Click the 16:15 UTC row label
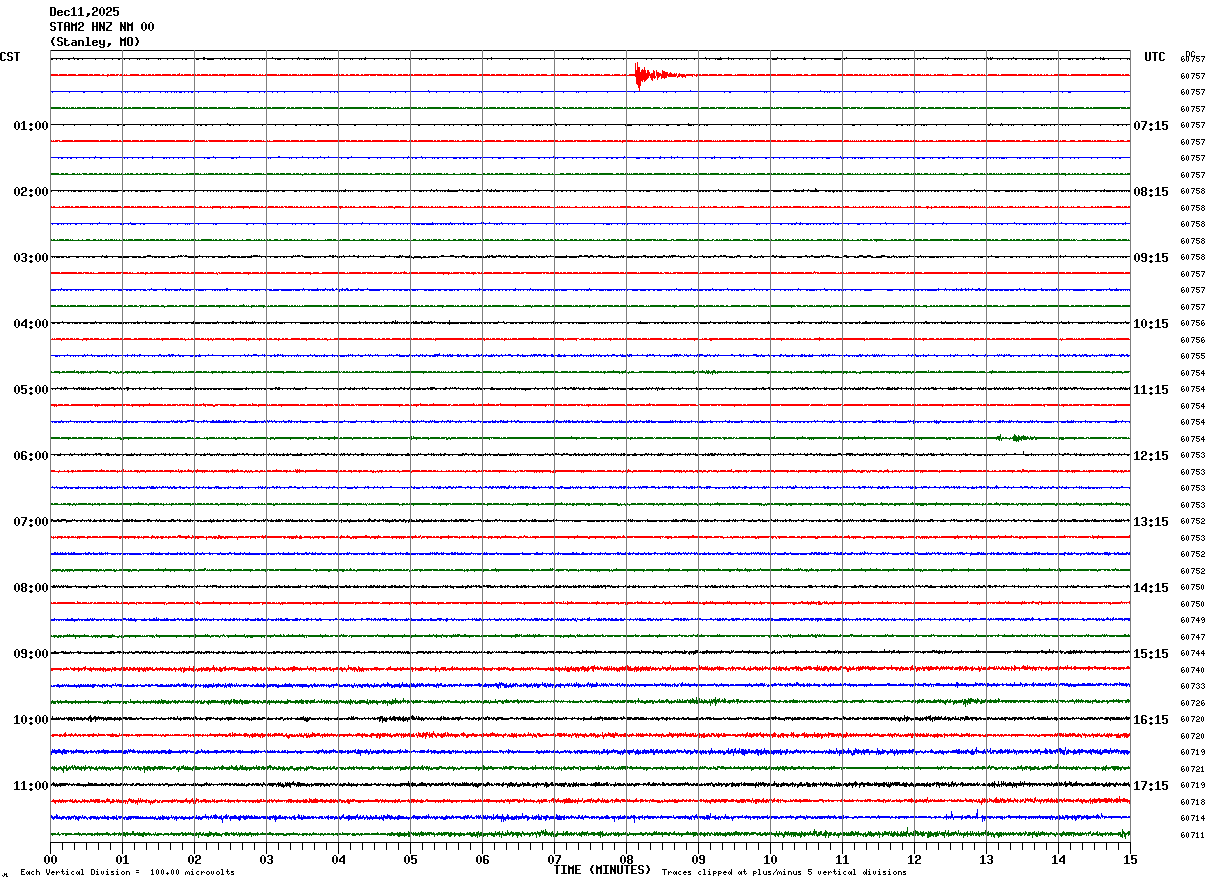 (x=1150, y=719)
